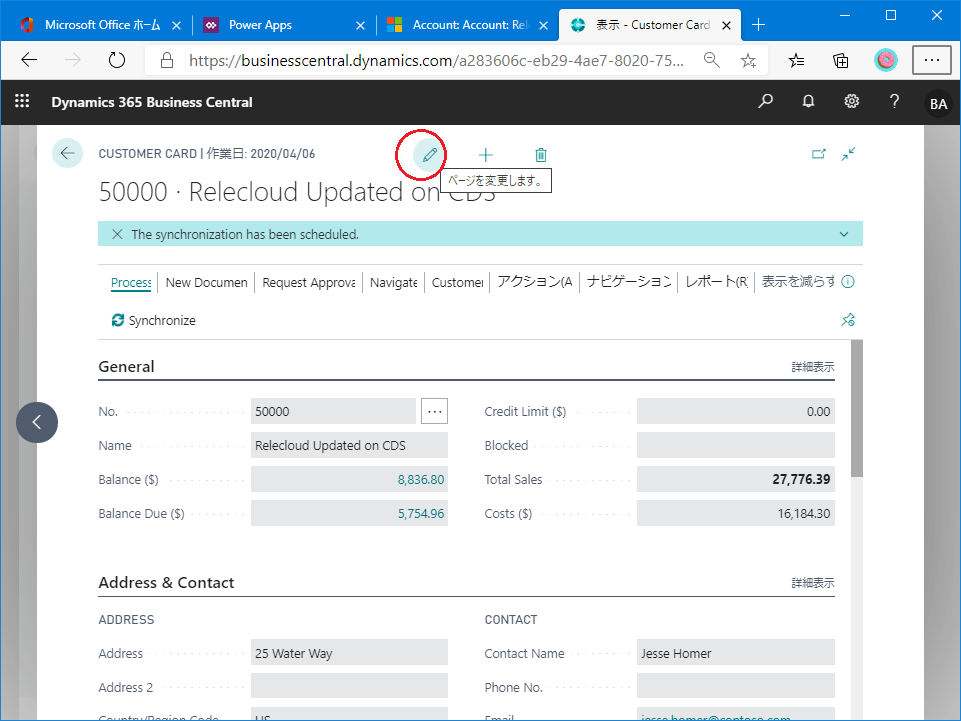Viewport: 961px width, 721px height.
Task: Open the ナビゲーション menu
Action: tap(629, 282)
